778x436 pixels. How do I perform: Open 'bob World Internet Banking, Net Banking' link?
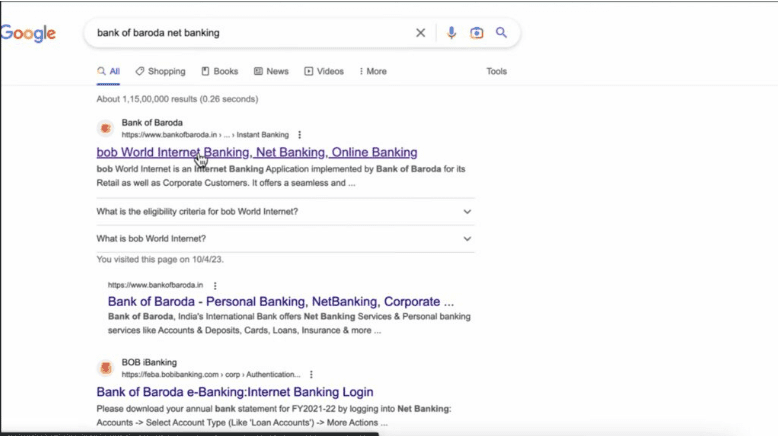click(x=257, y=152)
